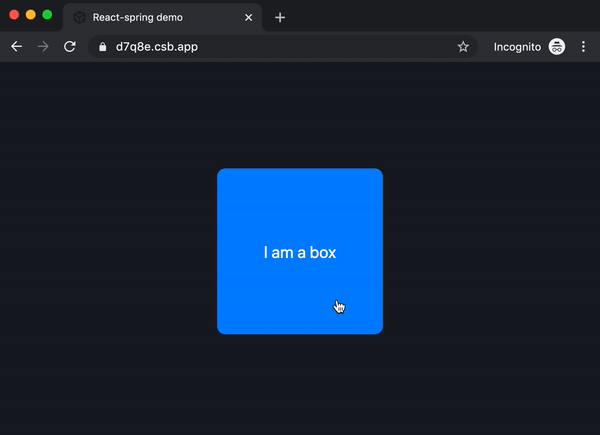Viewport: 600px width, 435px height.
Task: Reload the current page
Action: (x=70, y=47)
